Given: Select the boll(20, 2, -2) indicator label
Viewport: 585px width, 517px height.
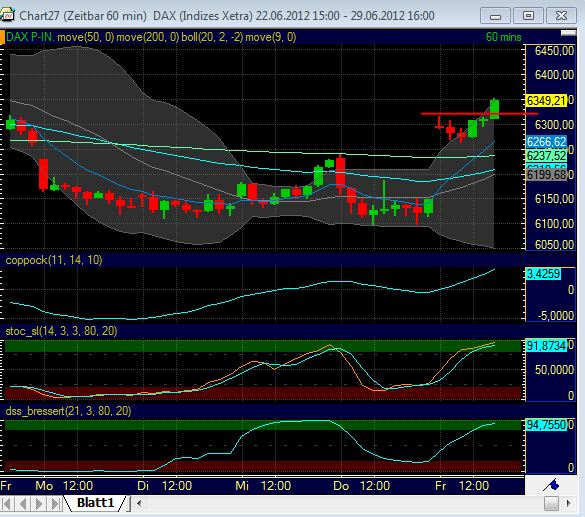Looking at the screenshot, I should pos(212,37).
